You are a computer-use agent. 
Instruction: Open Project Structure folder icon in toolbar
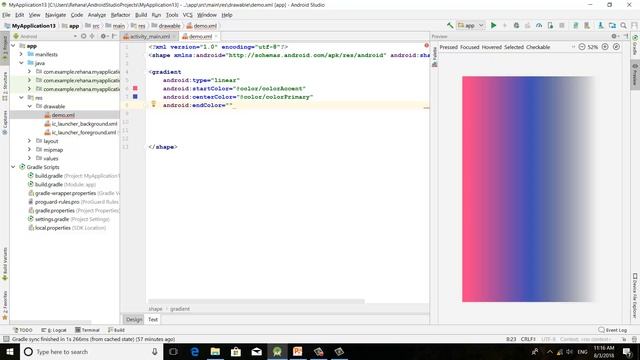612,25
